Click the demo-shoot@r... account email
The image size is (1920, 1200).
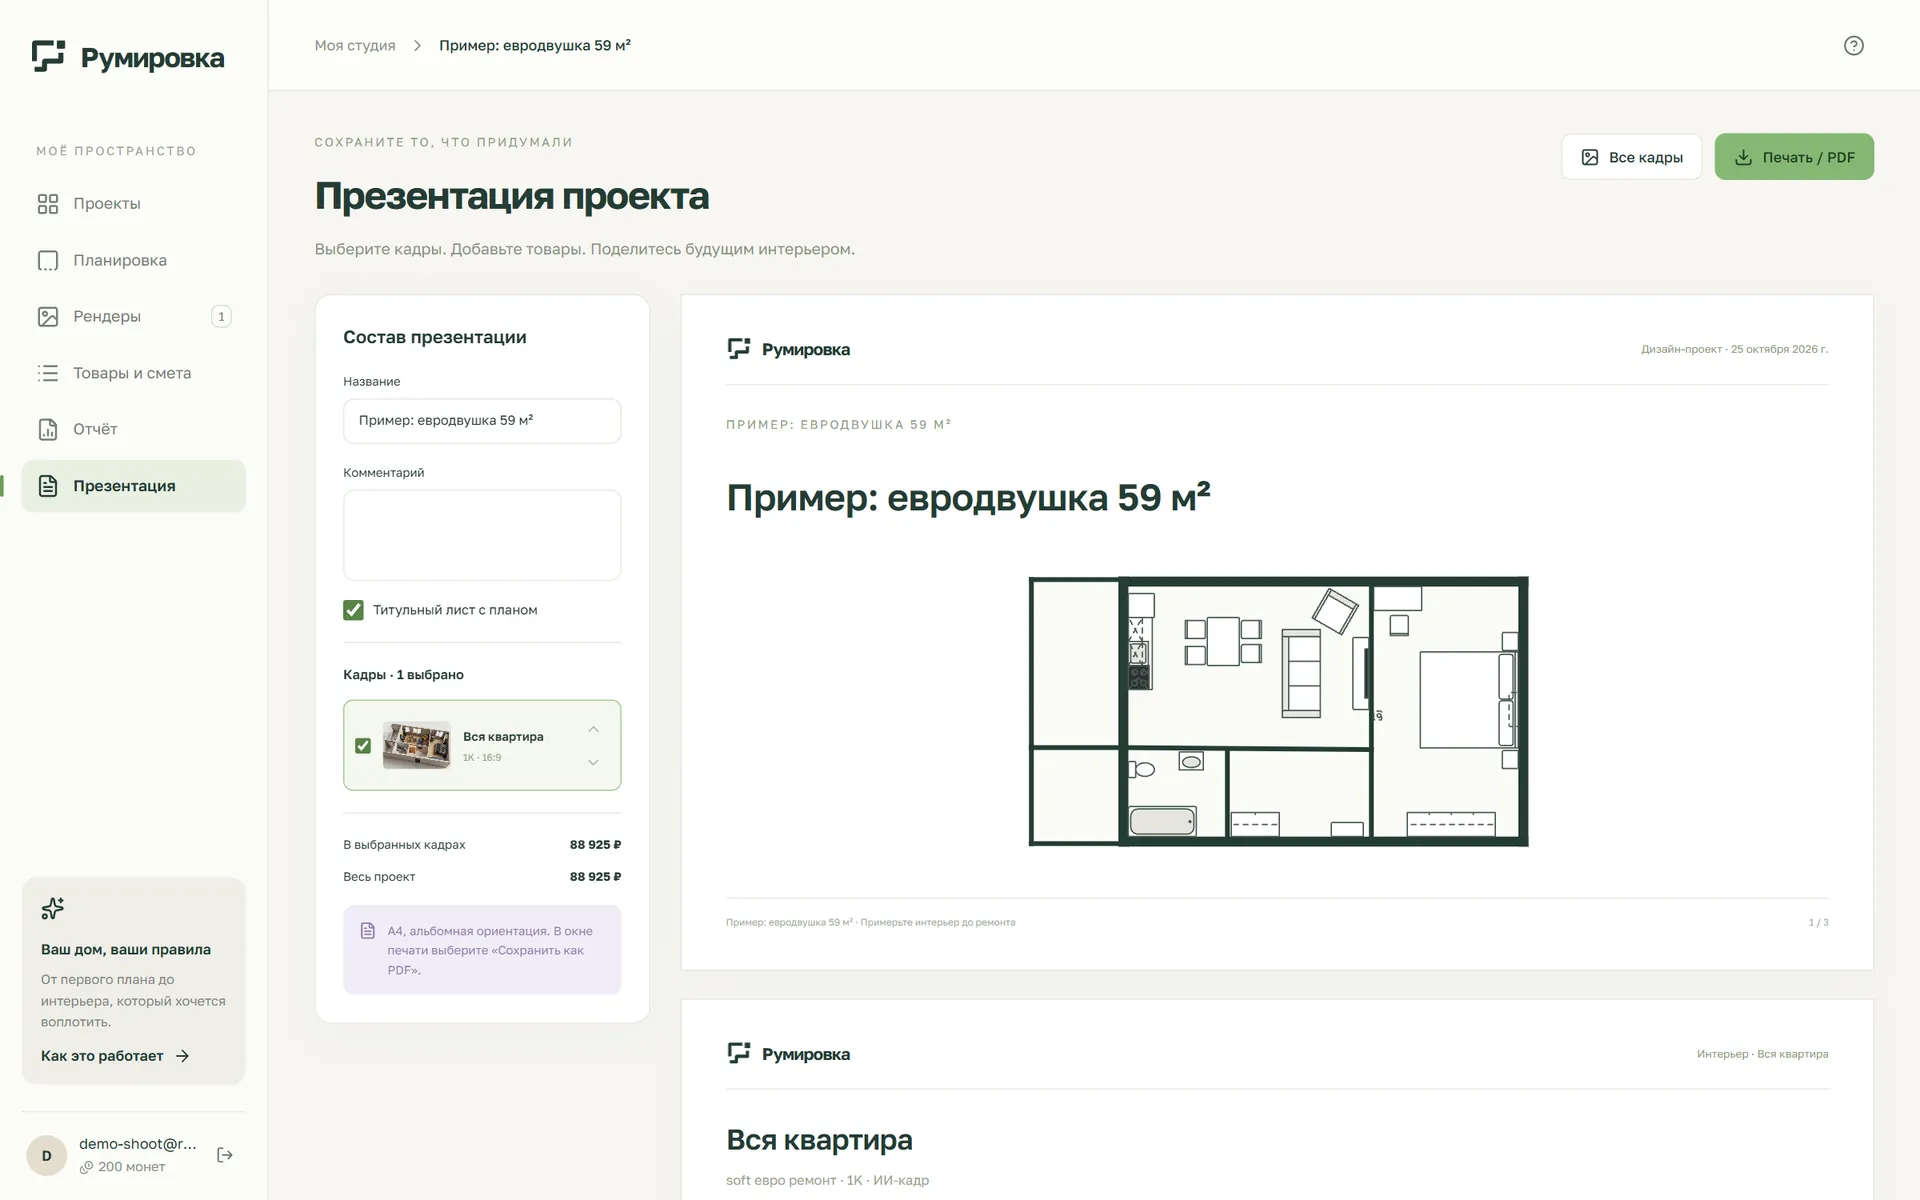point(138,1144)
